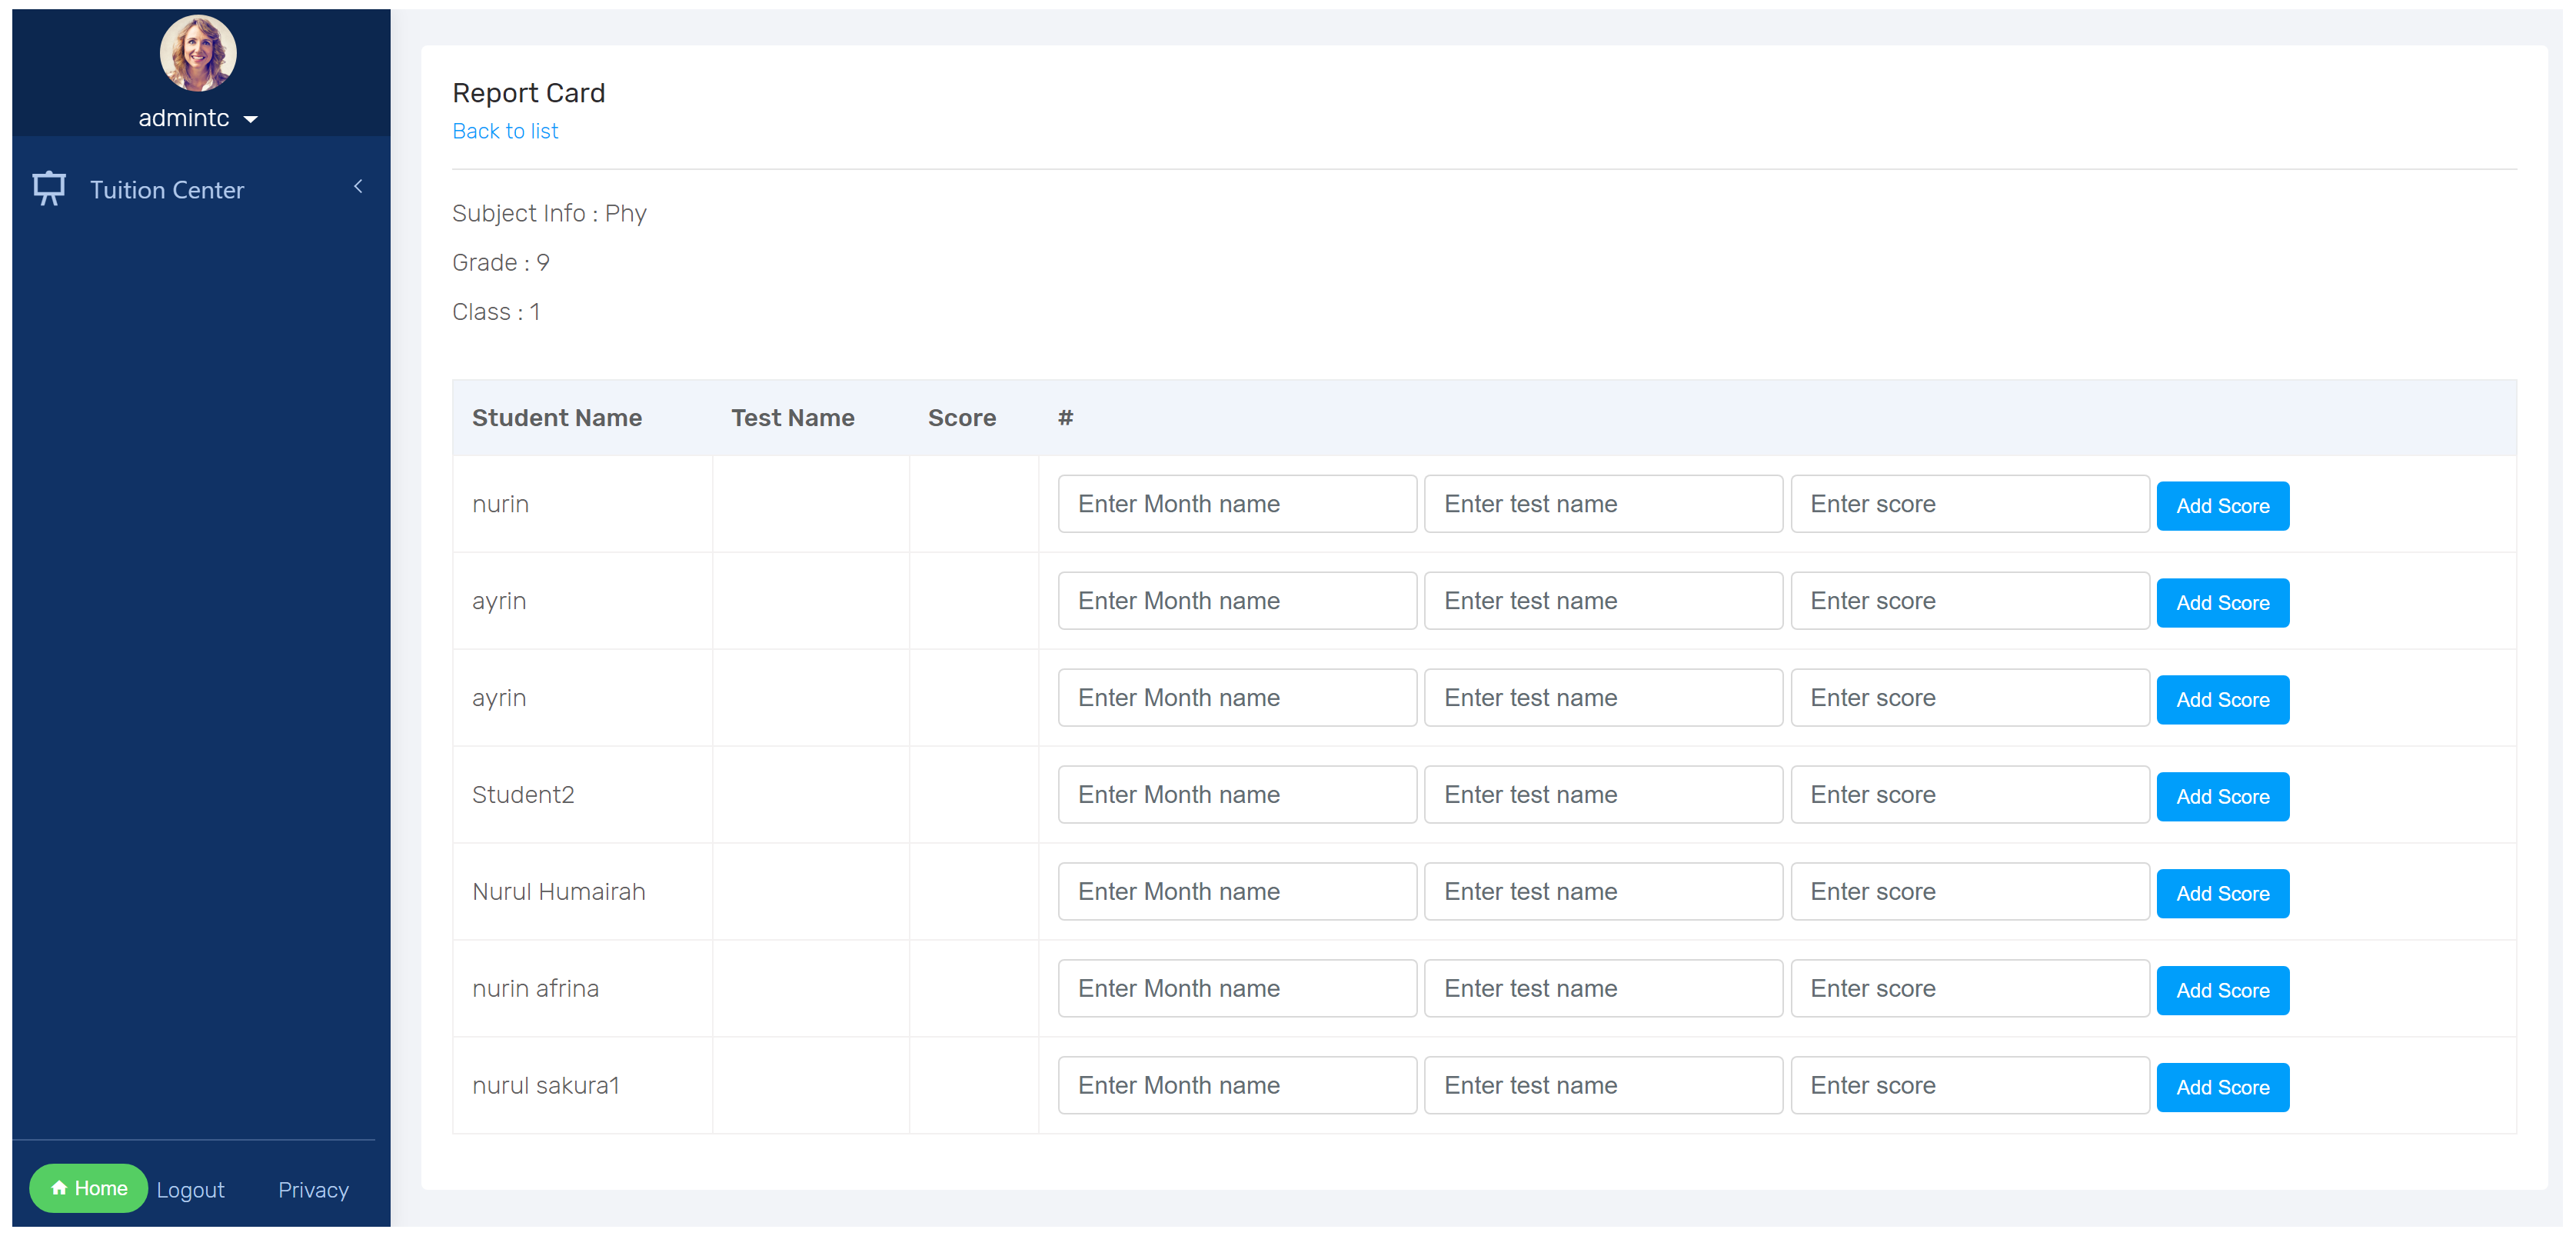
Task: Click the Report Card heading
Action: [x=528, y=93]
